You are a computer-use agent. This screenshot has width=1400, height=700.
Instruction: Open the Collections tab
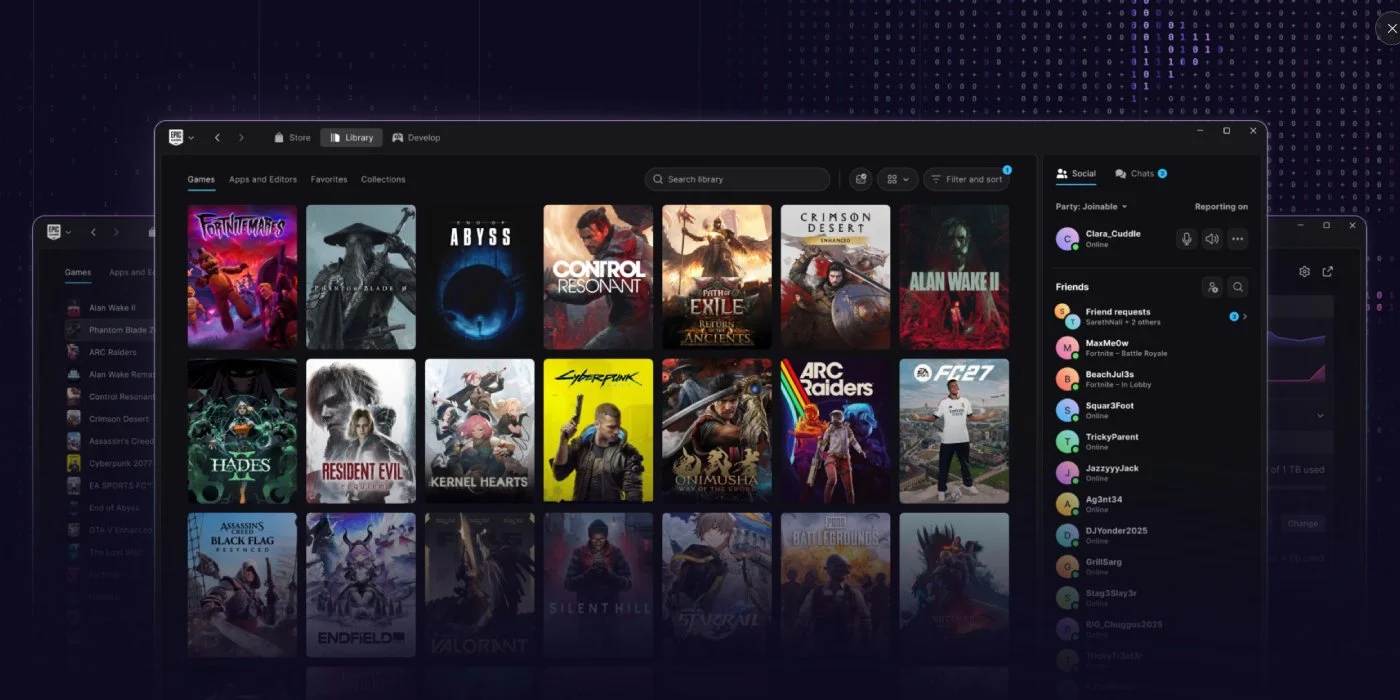click(383, 180)
